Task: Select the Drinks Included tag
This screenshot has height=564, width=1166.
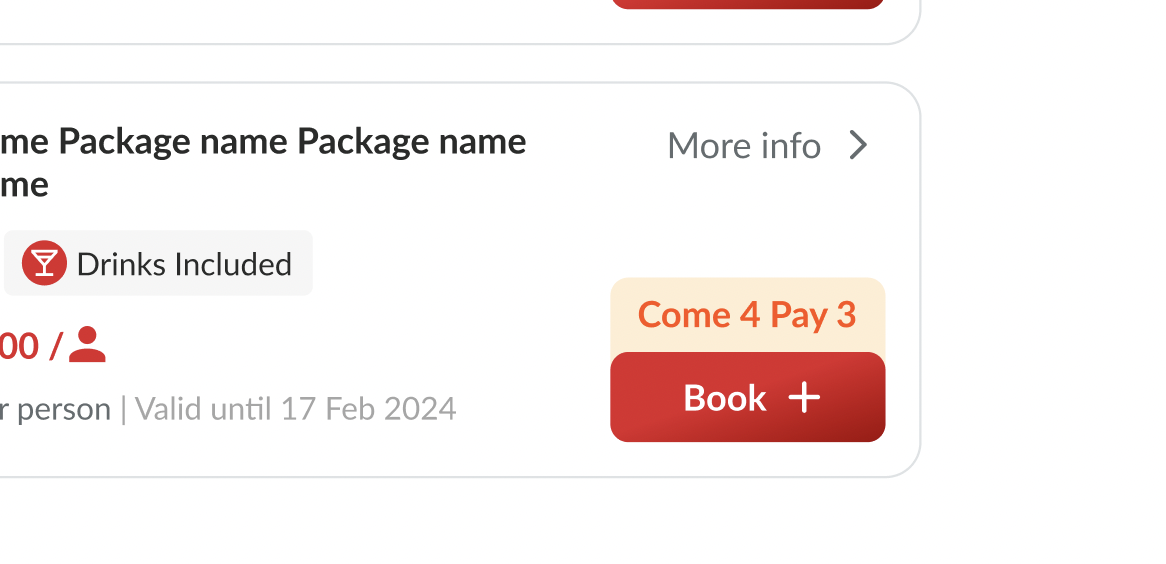Action: pyautogui.click(x=158, y=264)
